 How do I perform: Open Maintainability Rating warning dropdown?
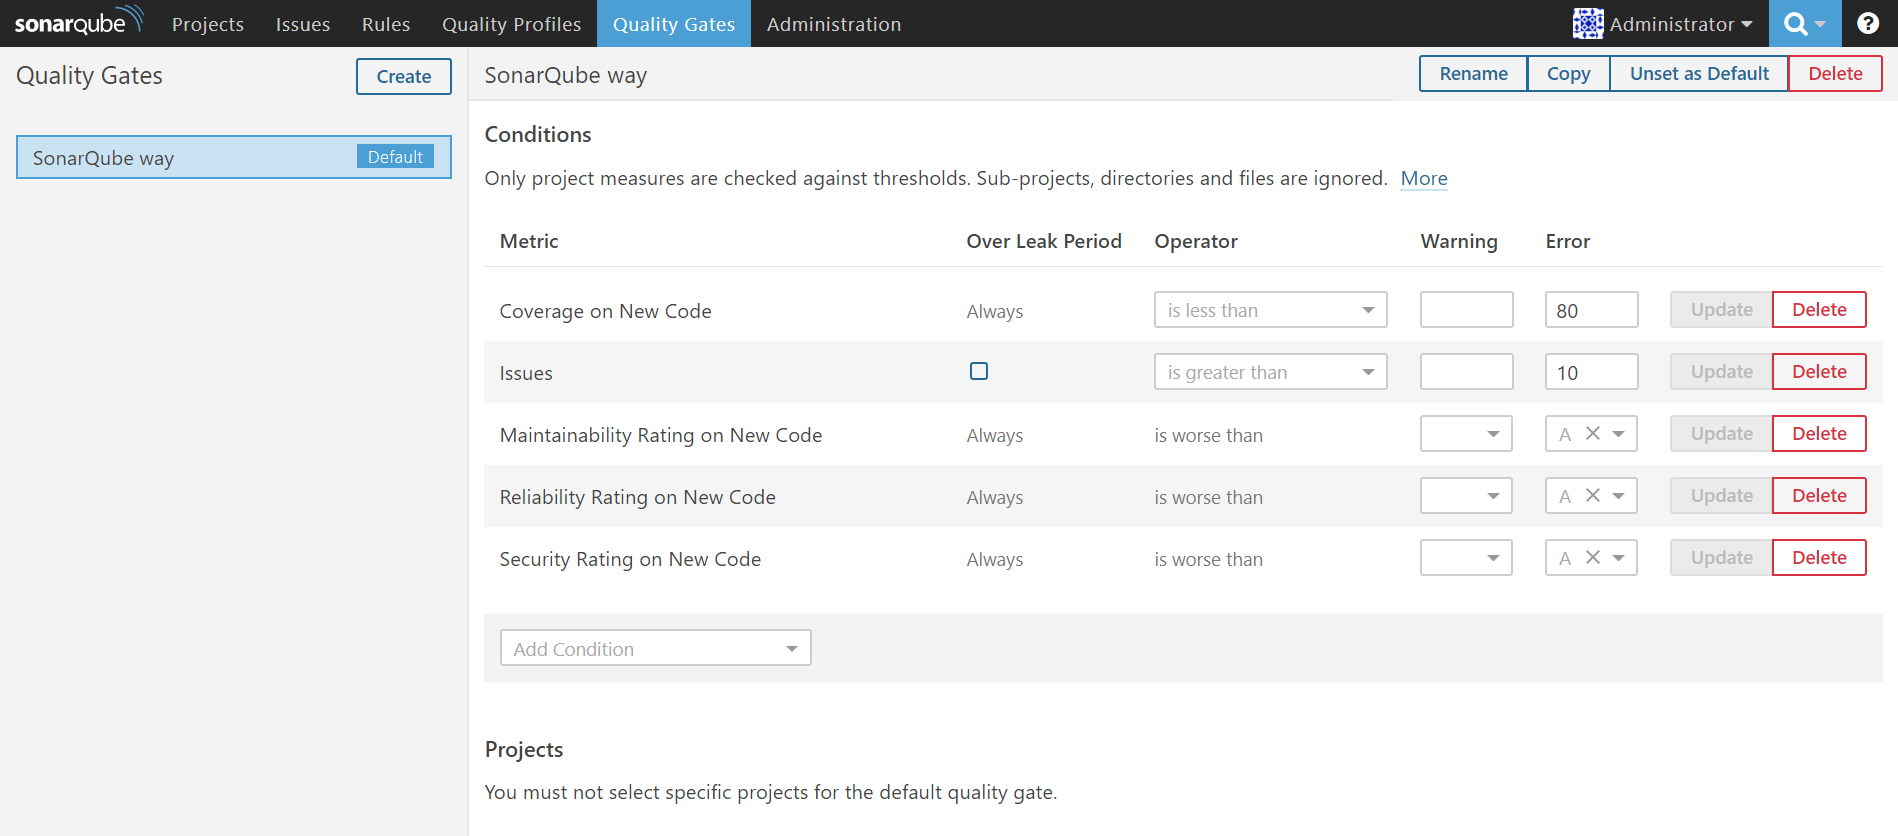click(1466, 434)
